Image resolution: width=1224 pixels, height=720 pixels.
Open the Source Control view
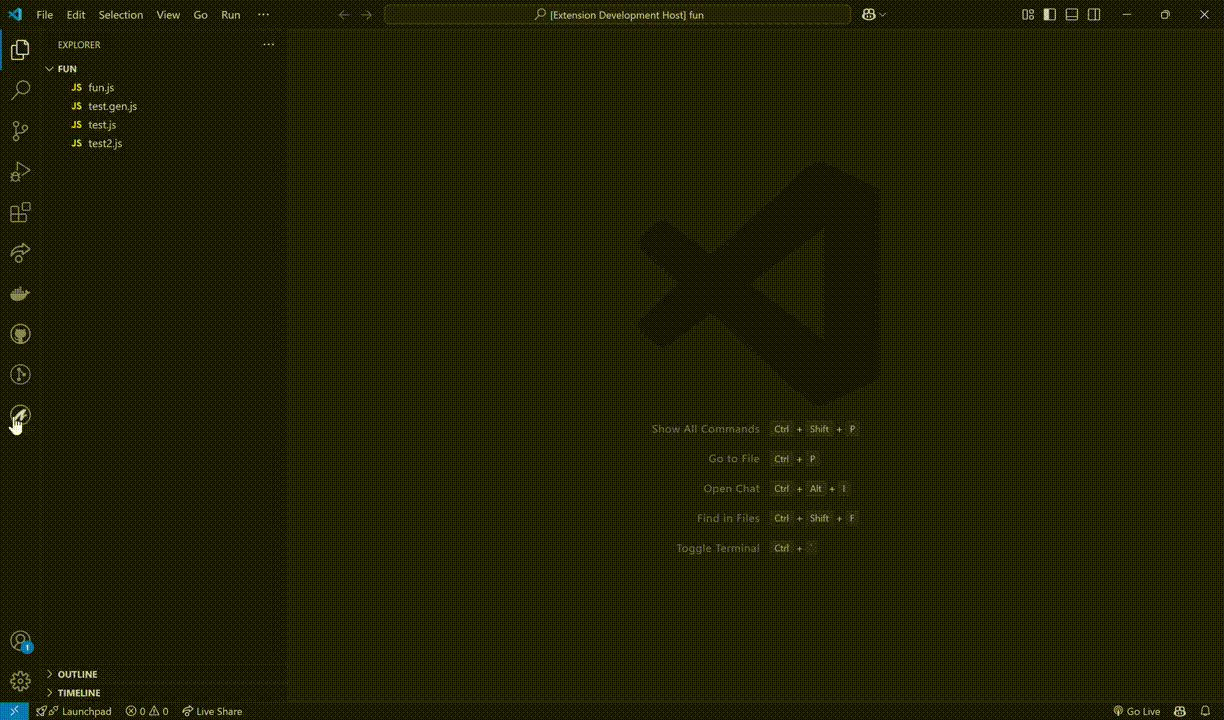[20, 131]
